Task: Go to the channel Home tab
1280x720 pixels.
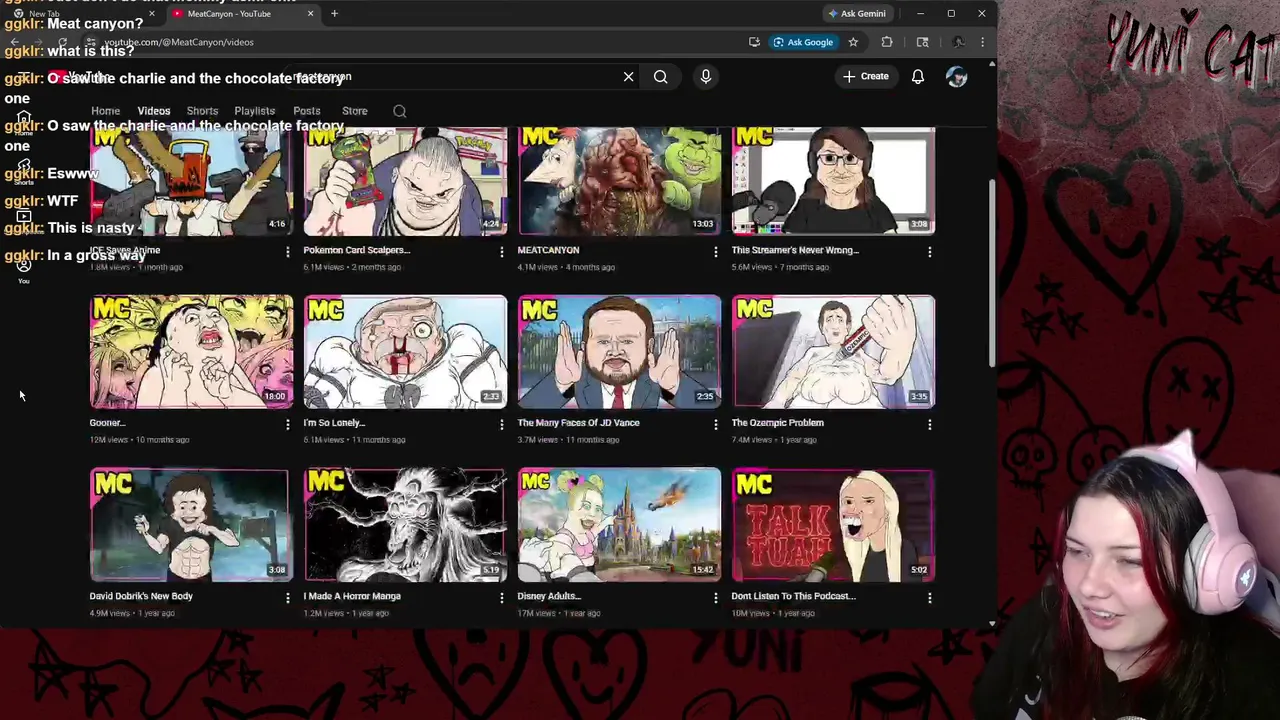Action: coord(105,111)
